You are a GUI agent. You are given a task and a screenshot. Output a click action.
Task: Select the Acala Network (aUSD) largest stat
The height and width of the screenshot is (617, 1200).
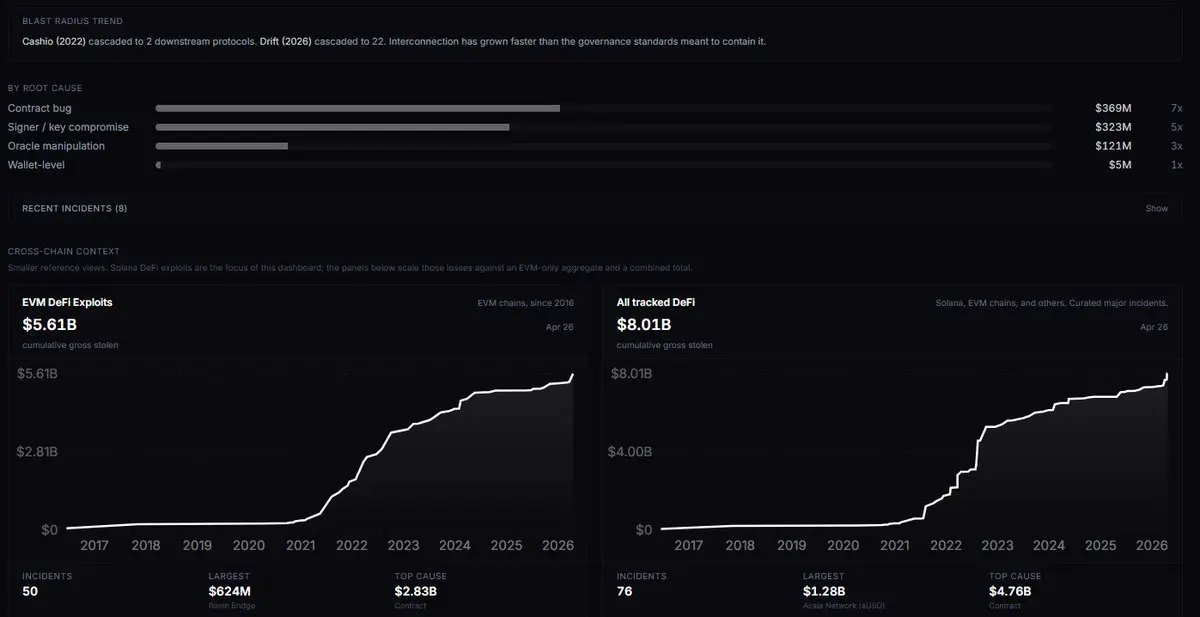point(825,593)
